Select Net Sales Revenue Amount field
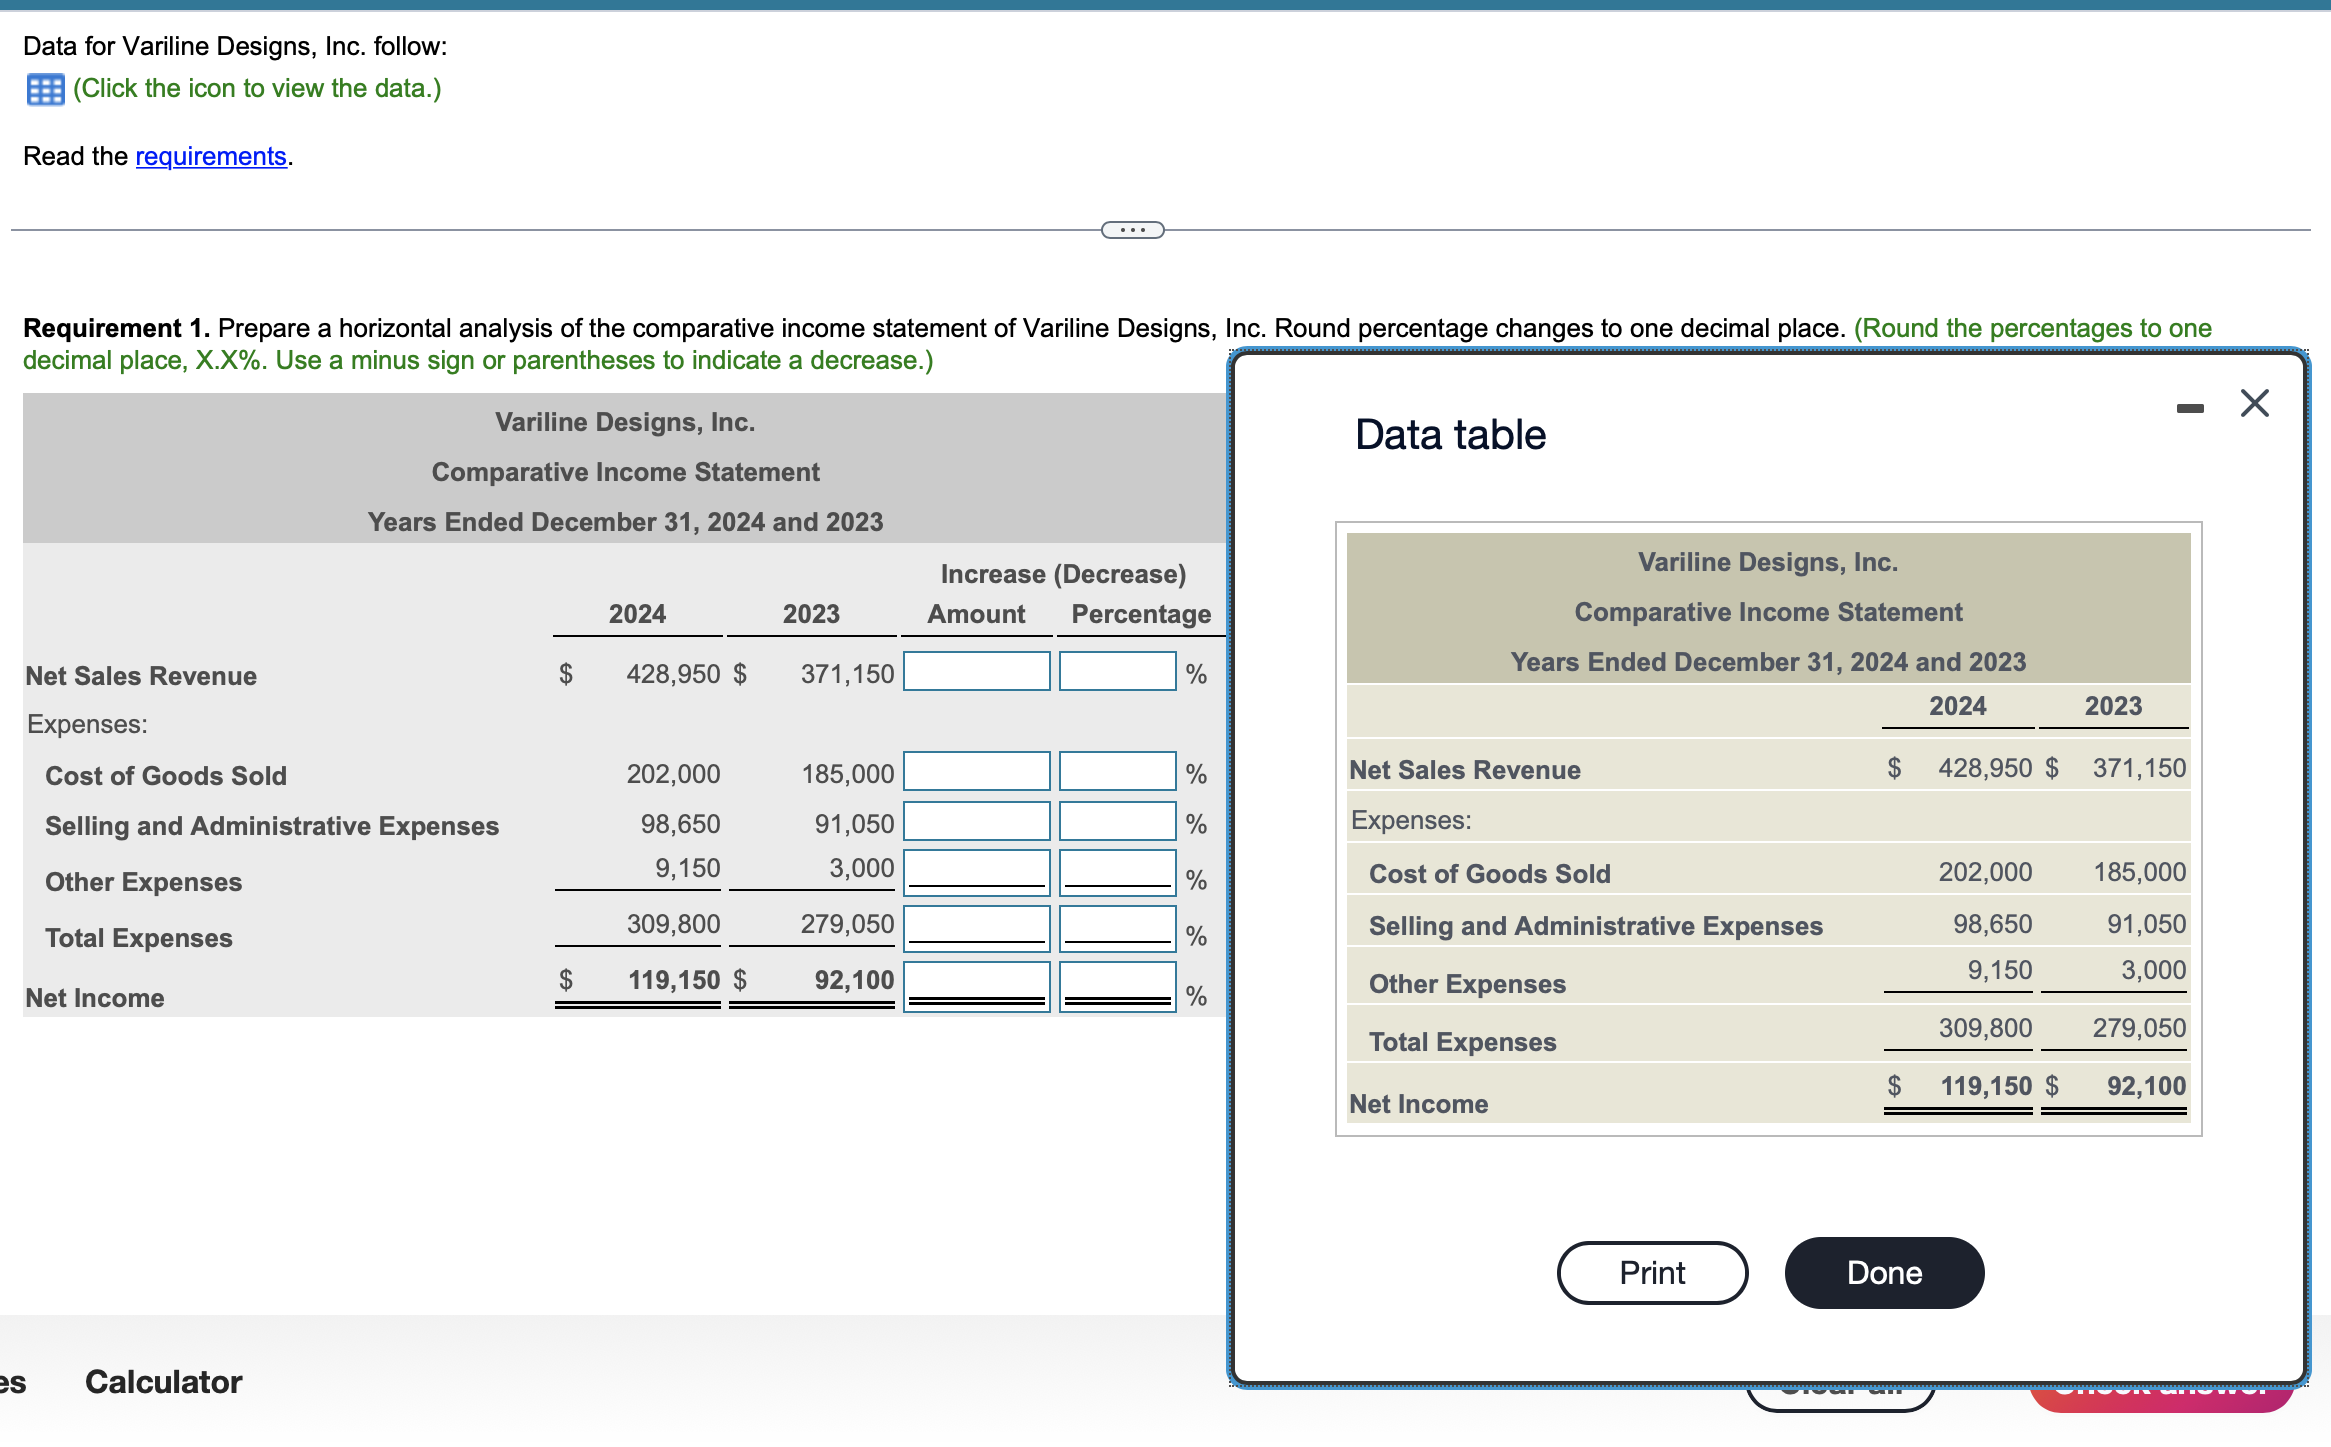The image size is (2331, 1447). point(977,671)
